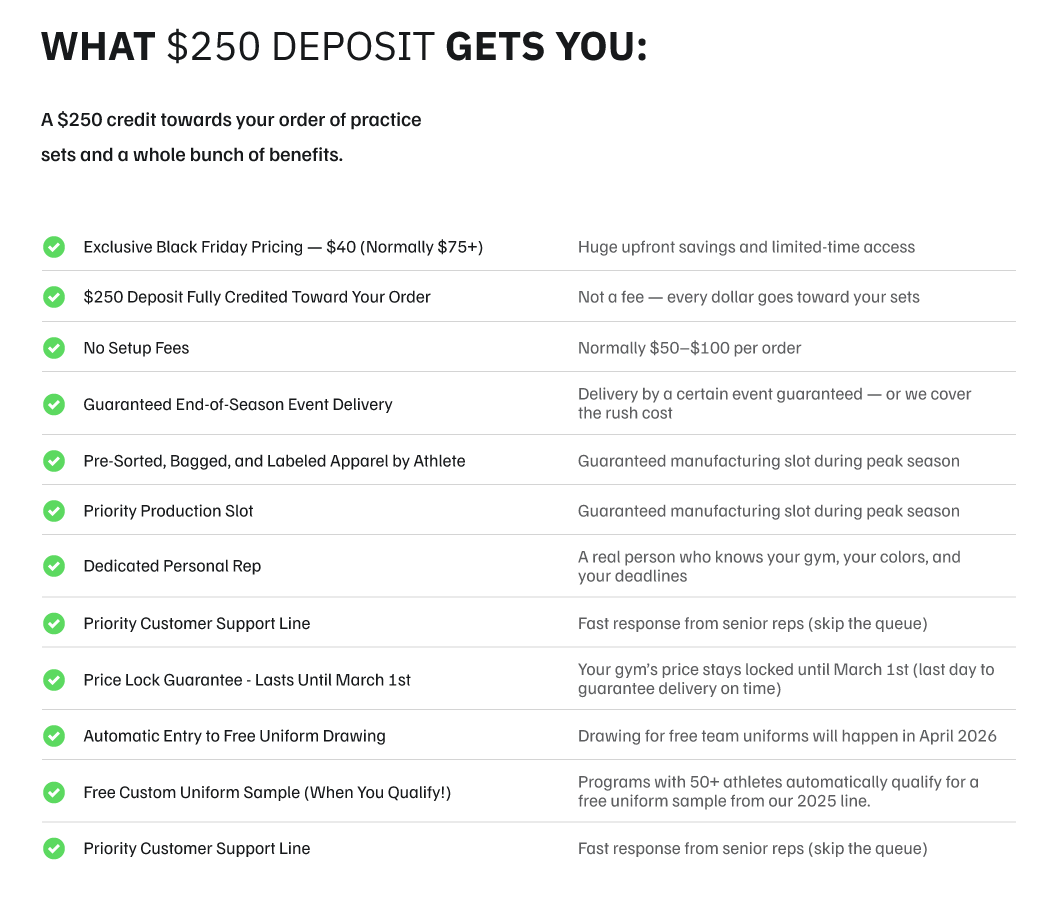Select the checkmark next to Pre-Sorted, Bagged, Labeled Apparel
Screen dimensions: 1039x920
[x=54, y=461]
